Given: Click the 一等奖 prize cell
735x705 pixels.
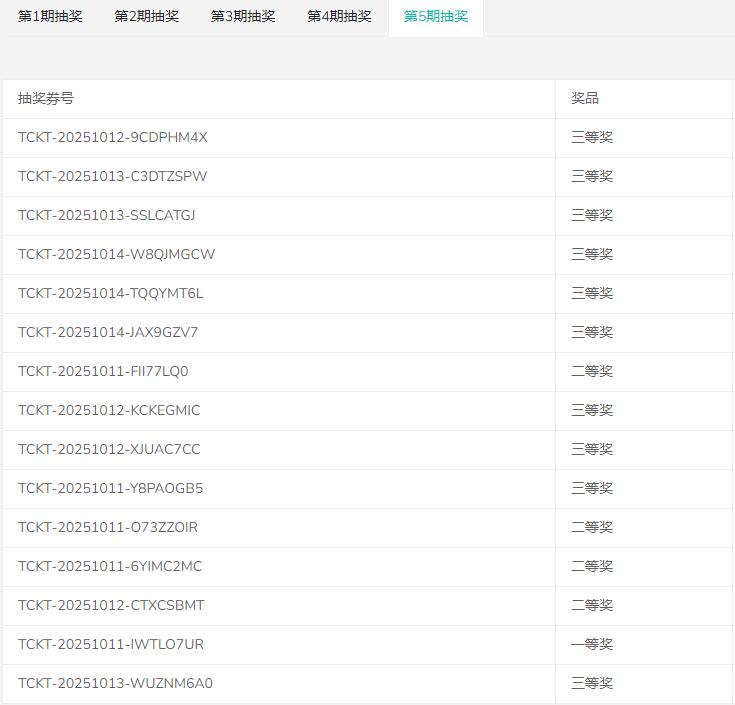Looking at the screenshot, I should tap(592, 644).
